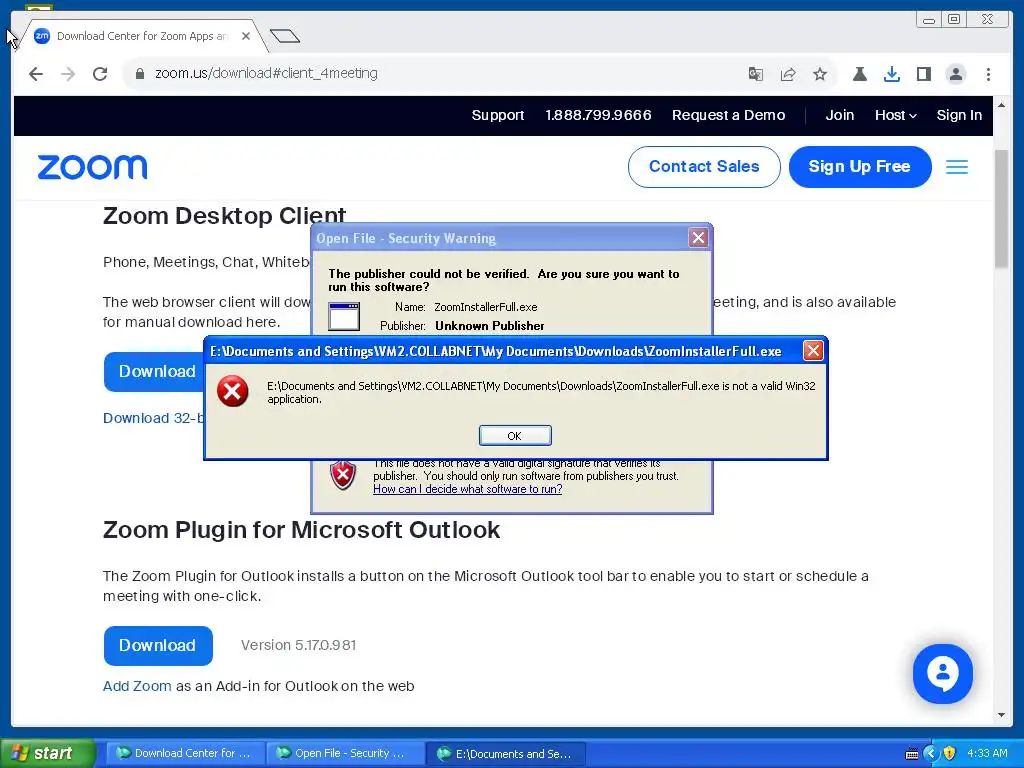This screenshot has height=768, width=1024.
Task: Click the browser back arrow
Action: [x=36, y=74]
